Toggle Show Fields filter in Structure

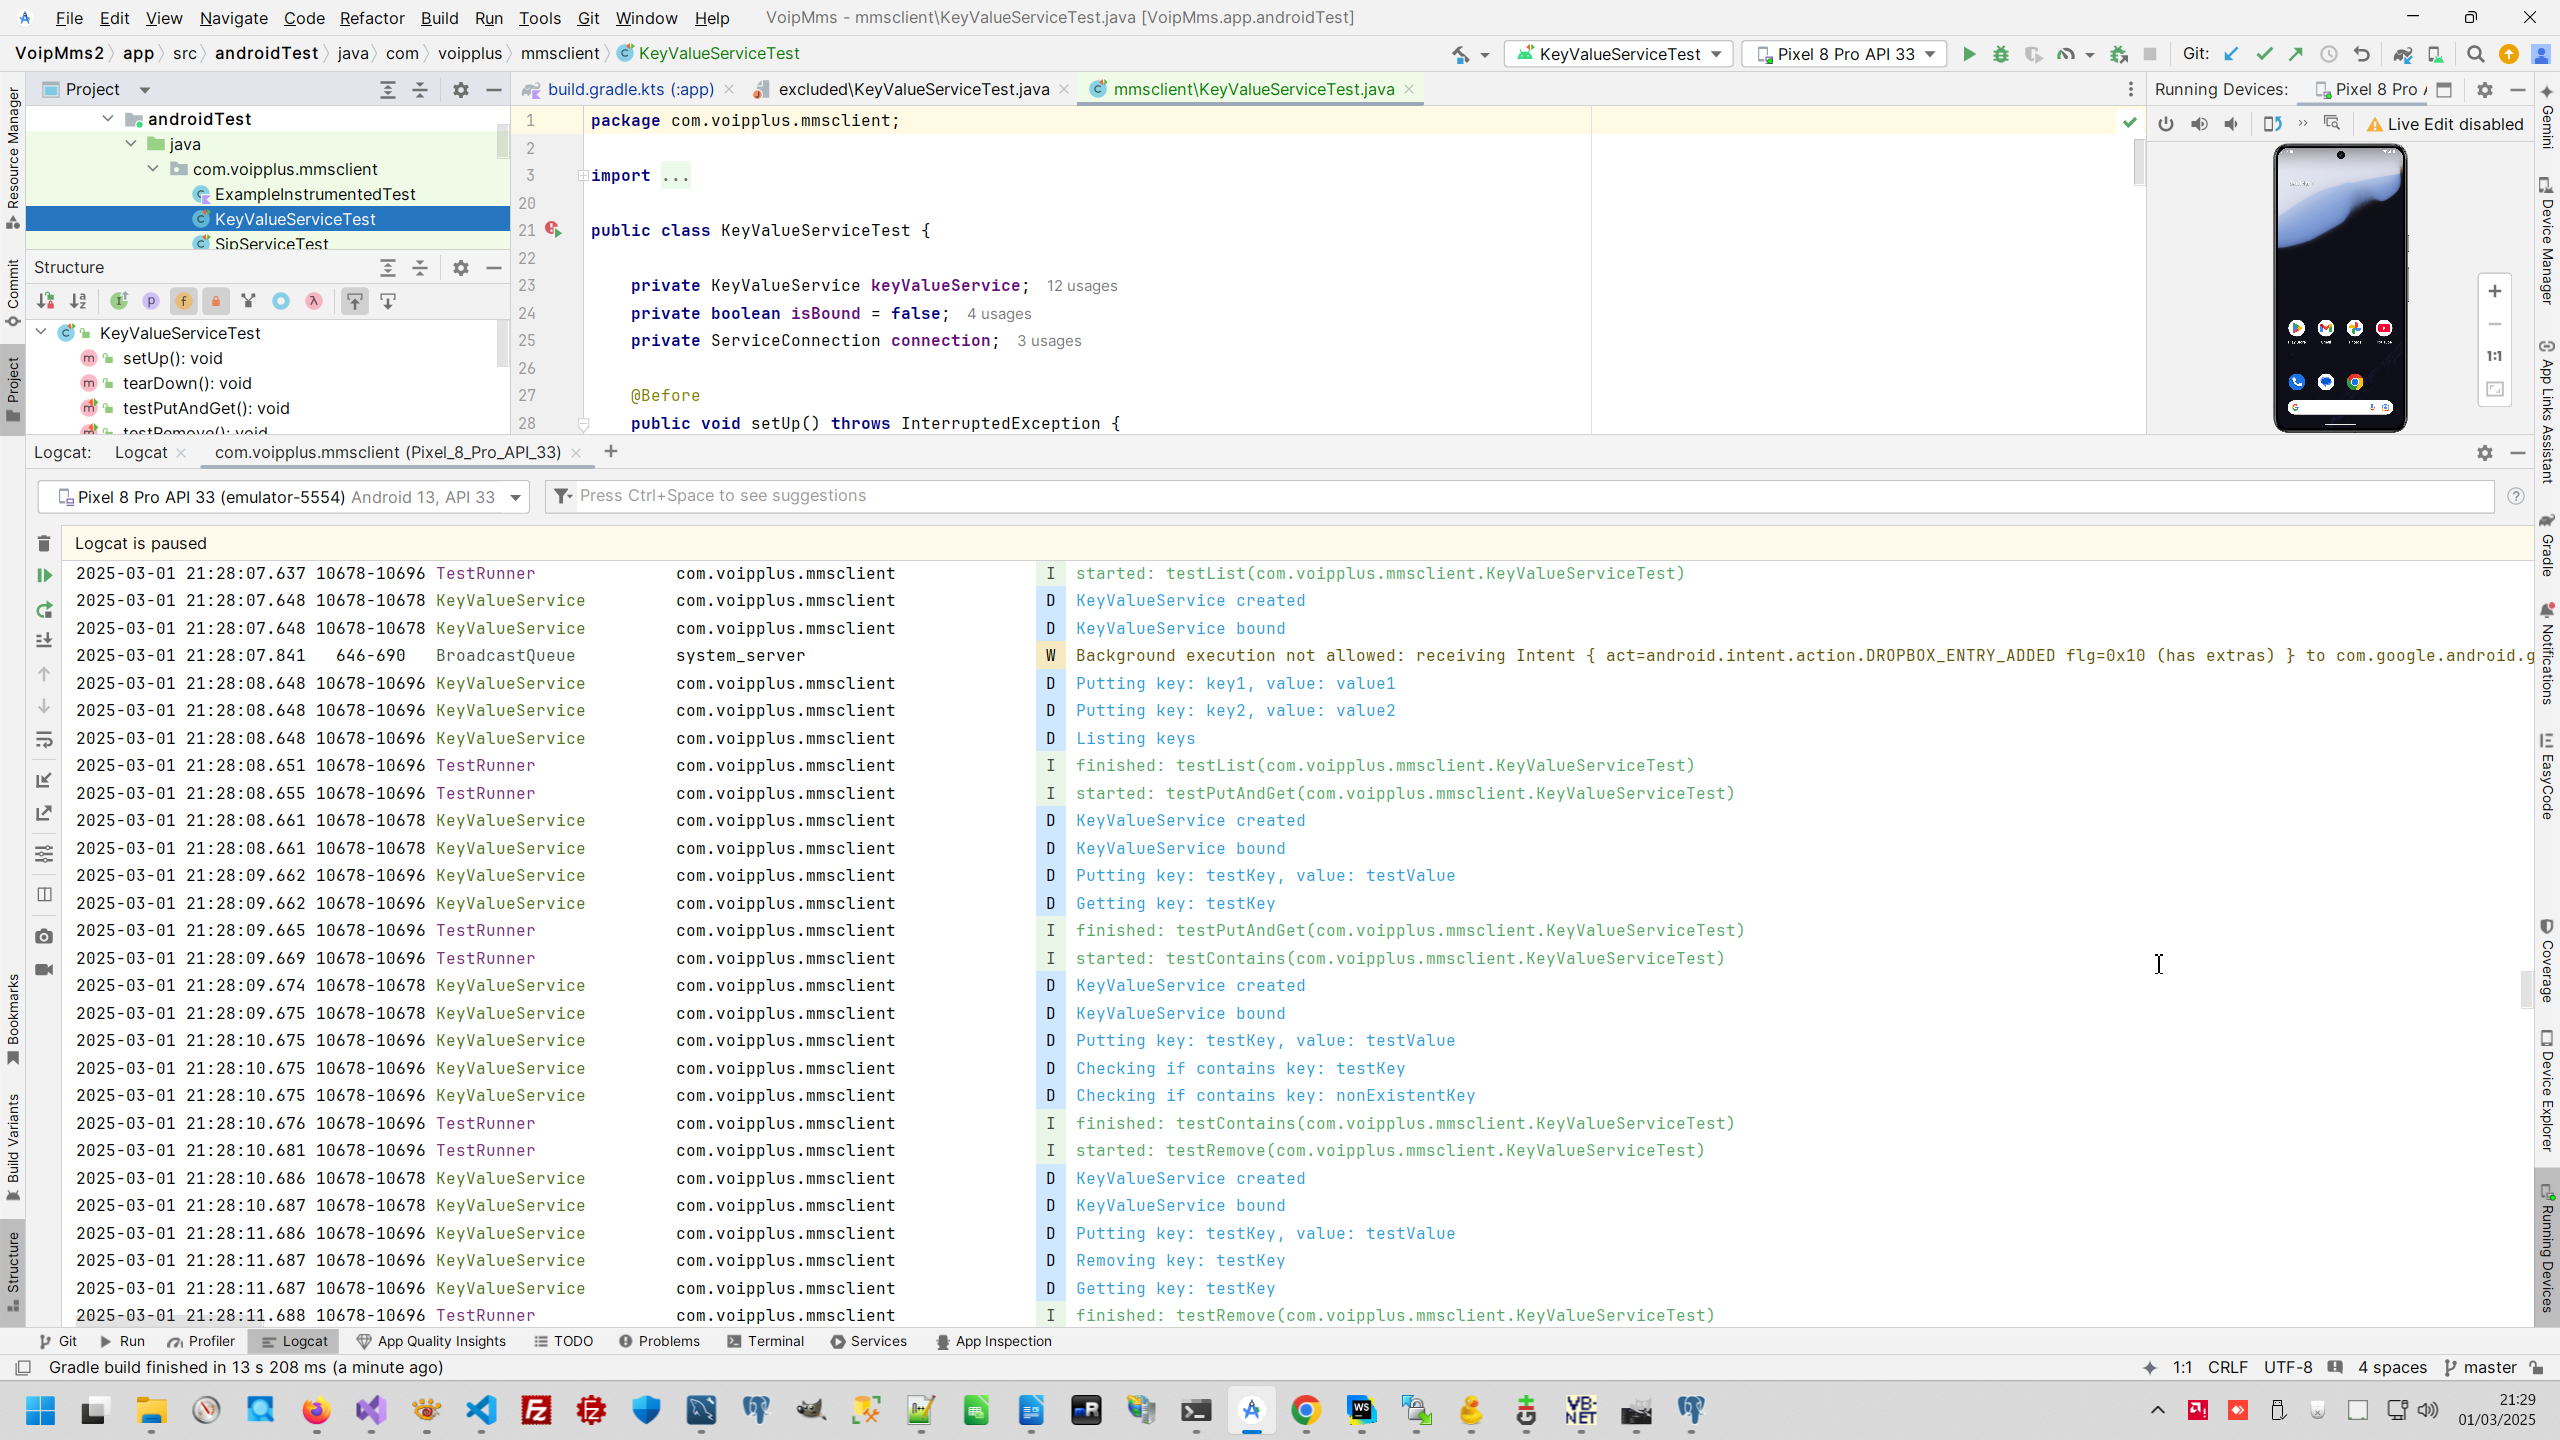(x=183, y=301)
